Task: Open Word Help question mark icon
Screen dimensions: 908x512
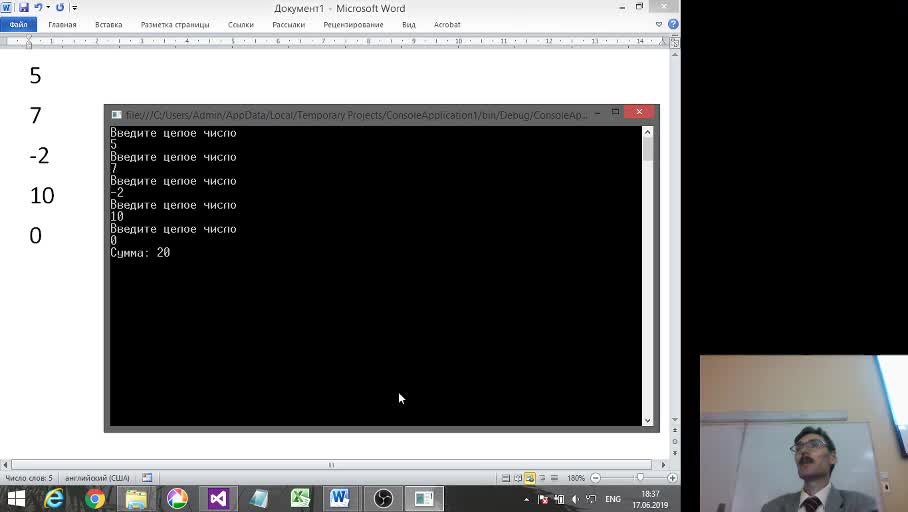Action: point(673,24)
